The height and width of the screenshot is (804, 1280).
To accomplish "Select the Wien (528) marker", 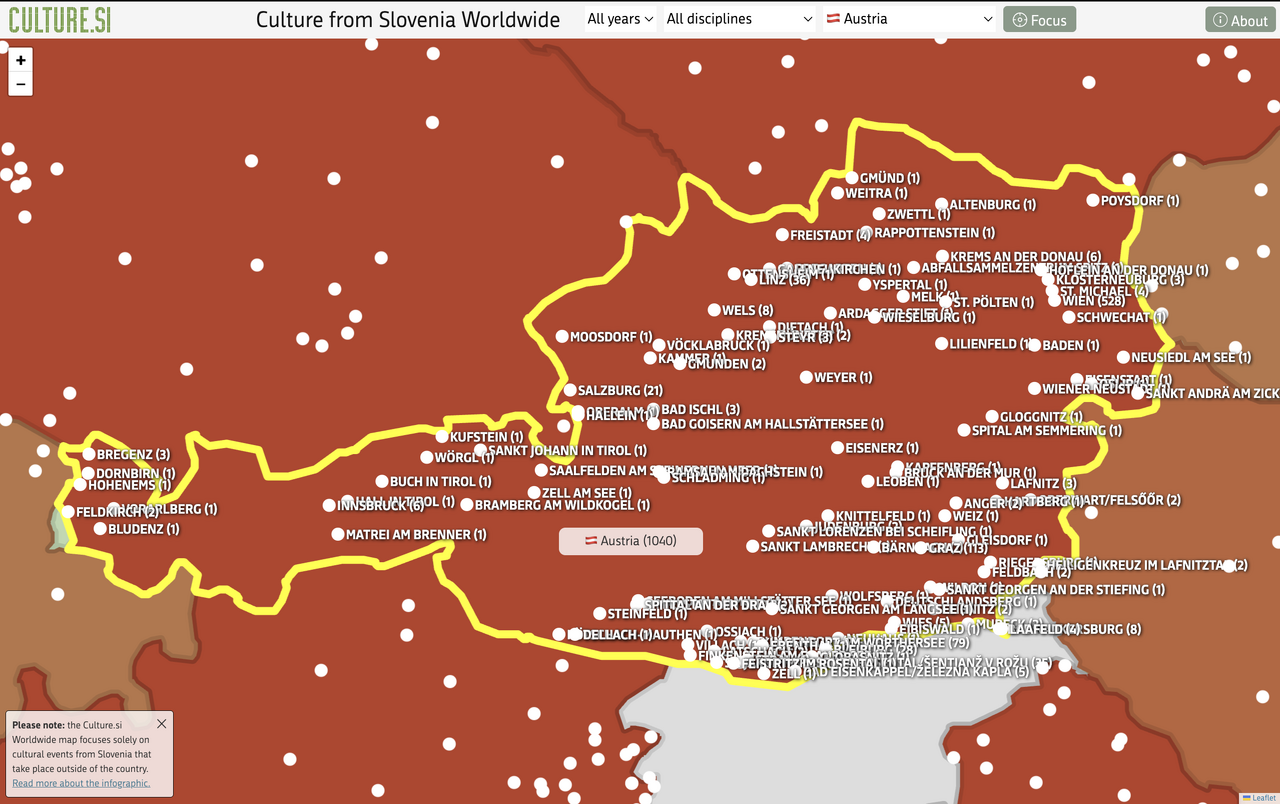I will point(1054,300).
